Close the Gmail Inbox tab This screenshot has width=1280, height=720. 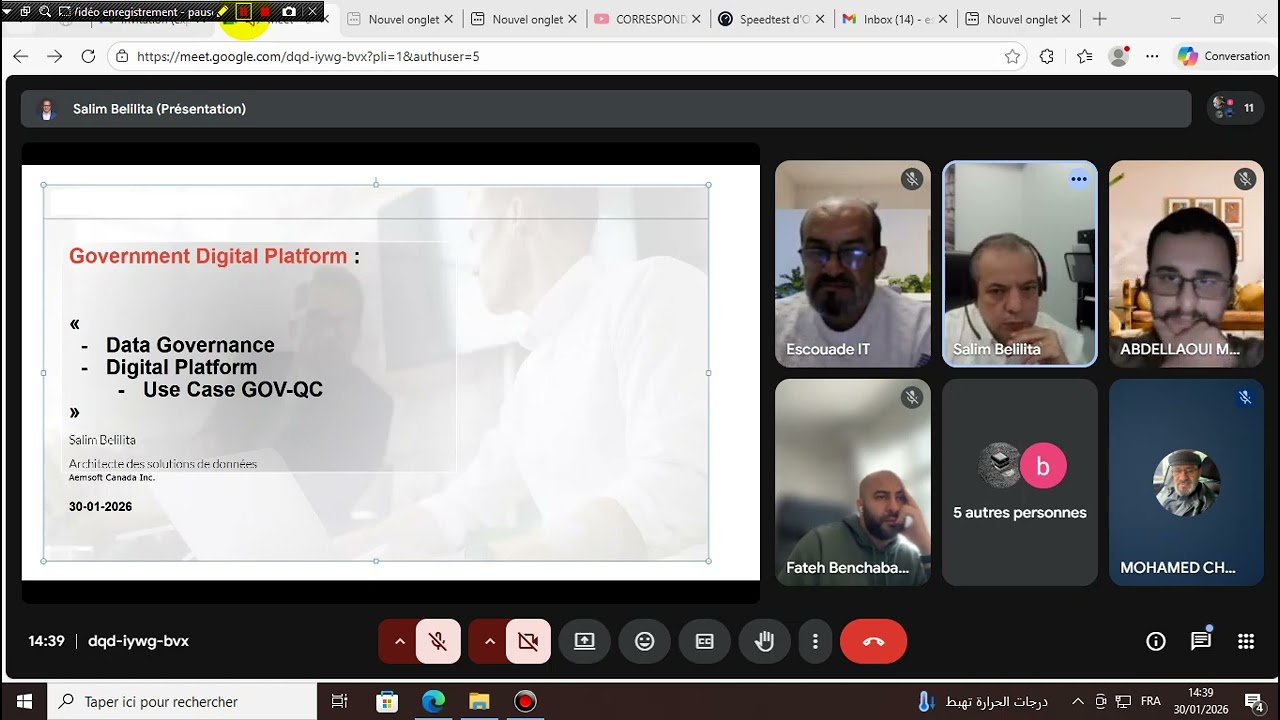click(943, 19)
